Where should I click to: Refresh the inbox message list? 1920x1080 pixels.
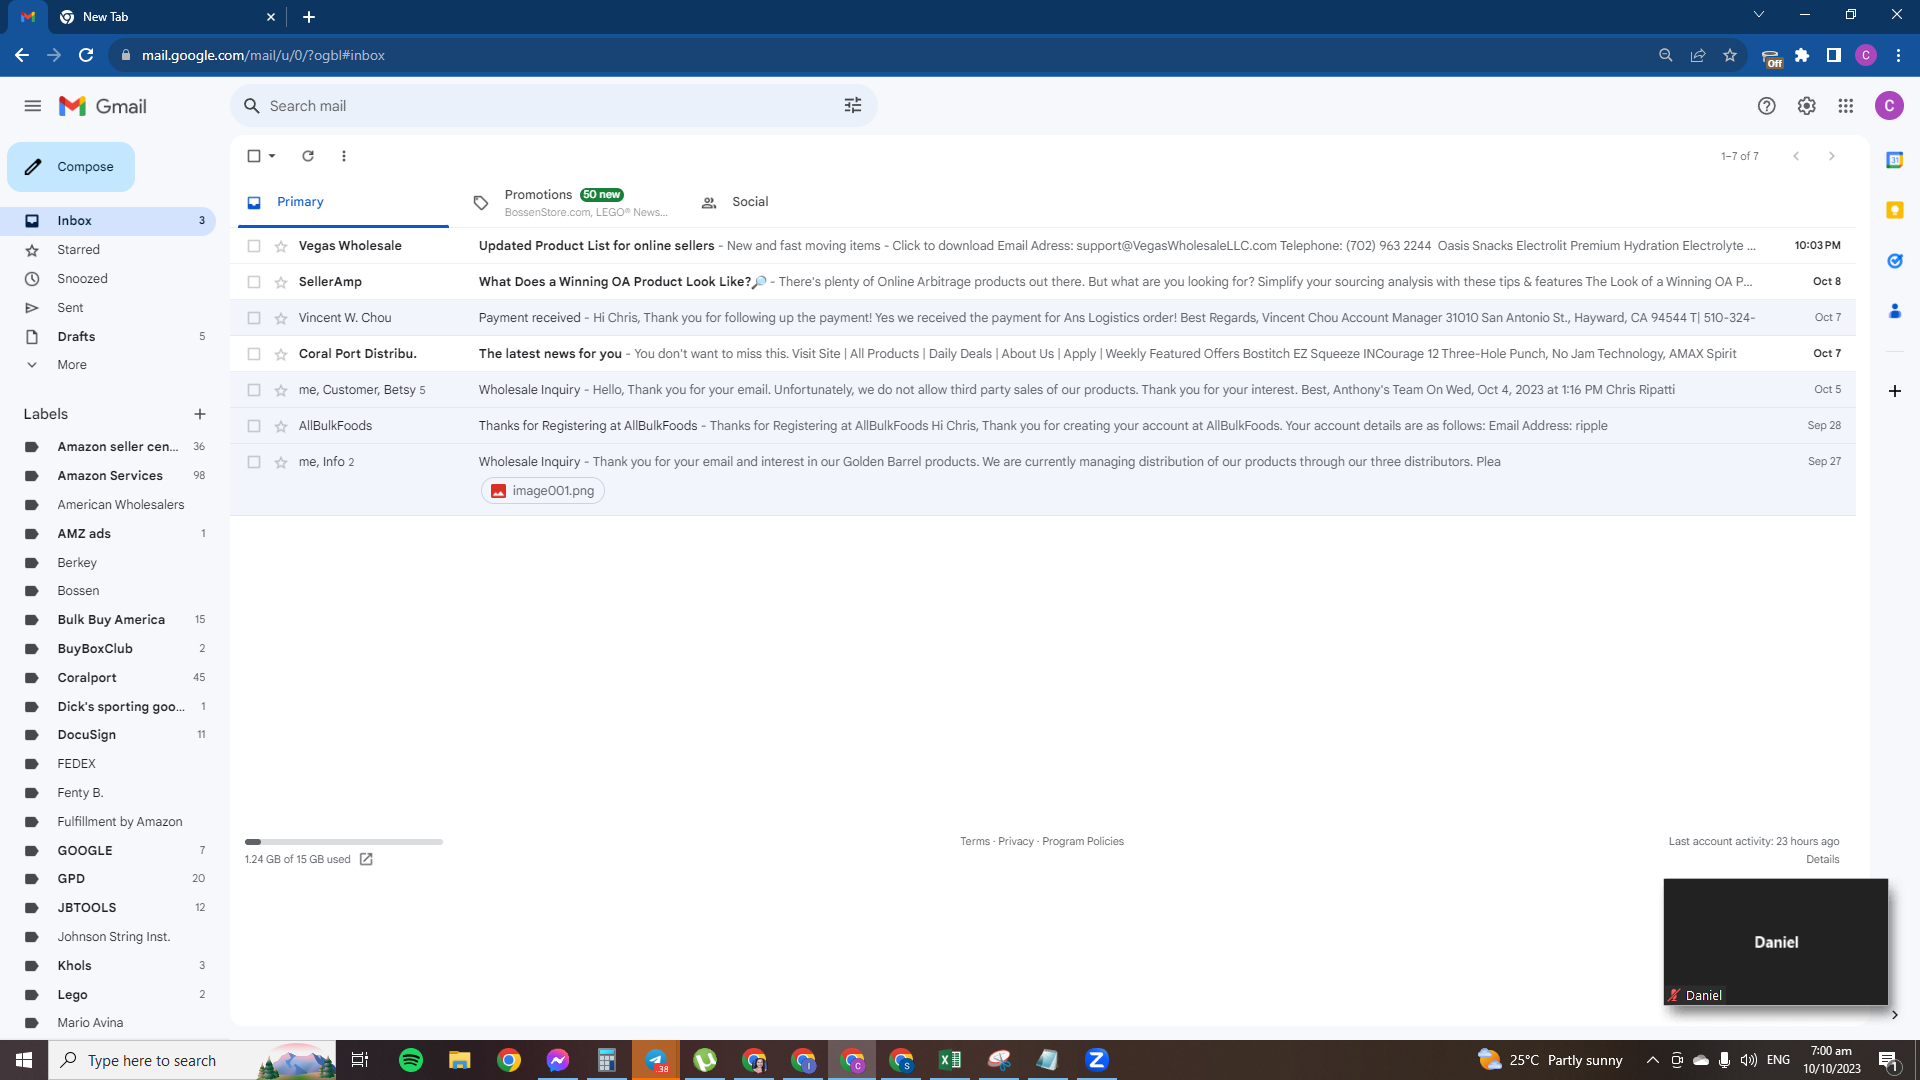(x=308, y=156)
